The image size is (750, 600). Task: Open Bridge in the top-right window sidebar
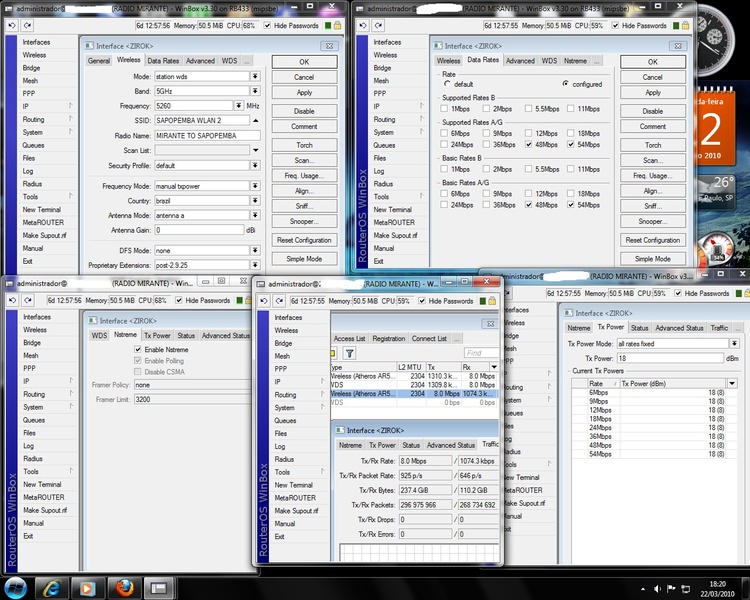tap(382, 68)
